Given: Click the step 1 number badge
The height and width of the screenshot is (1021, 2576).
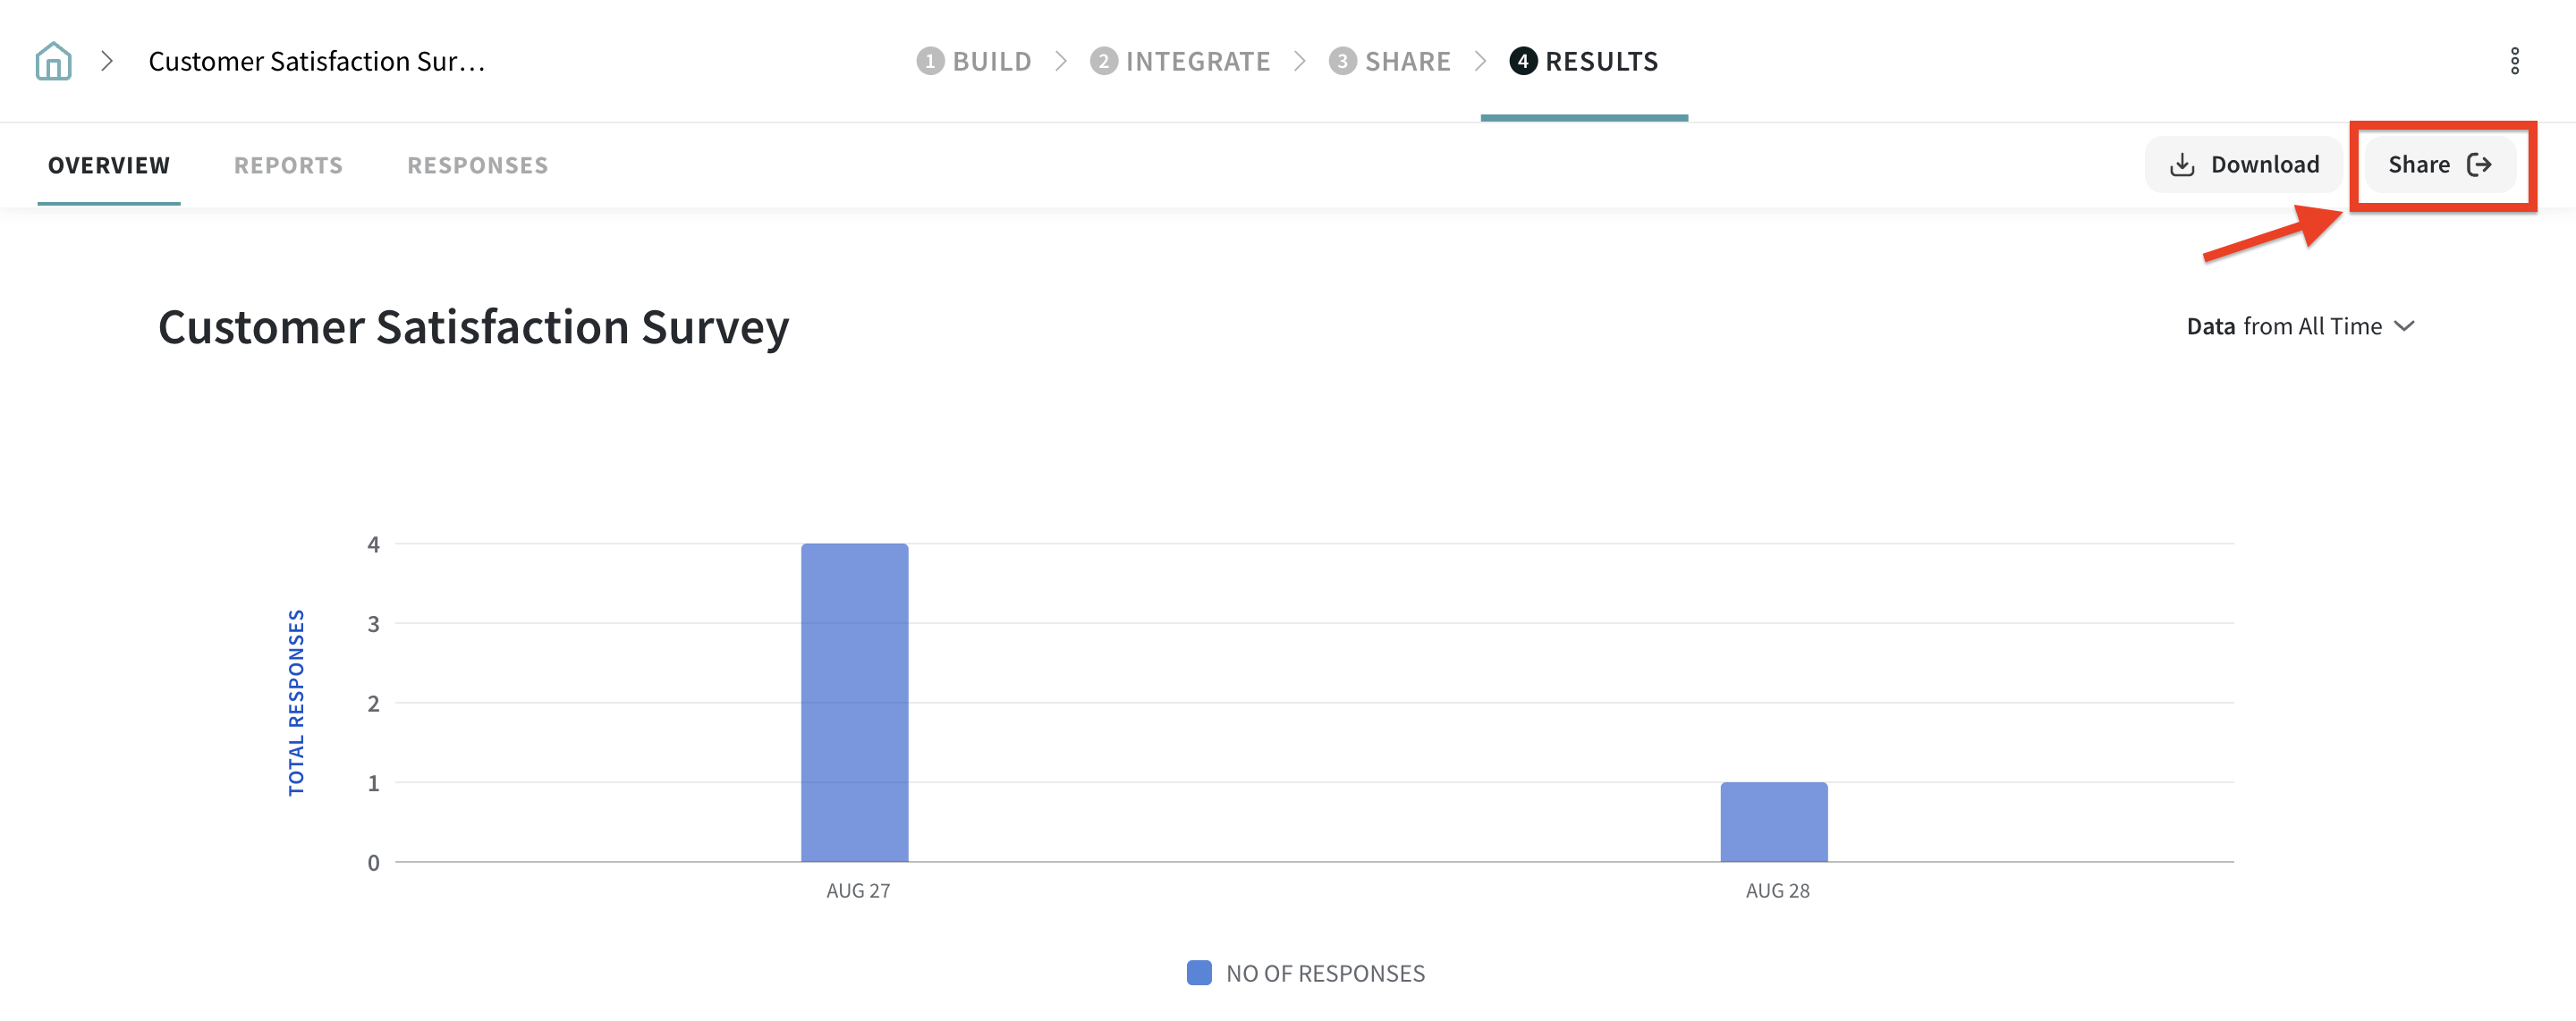Looking at the screenshot, I should click(x=930, y=62).
